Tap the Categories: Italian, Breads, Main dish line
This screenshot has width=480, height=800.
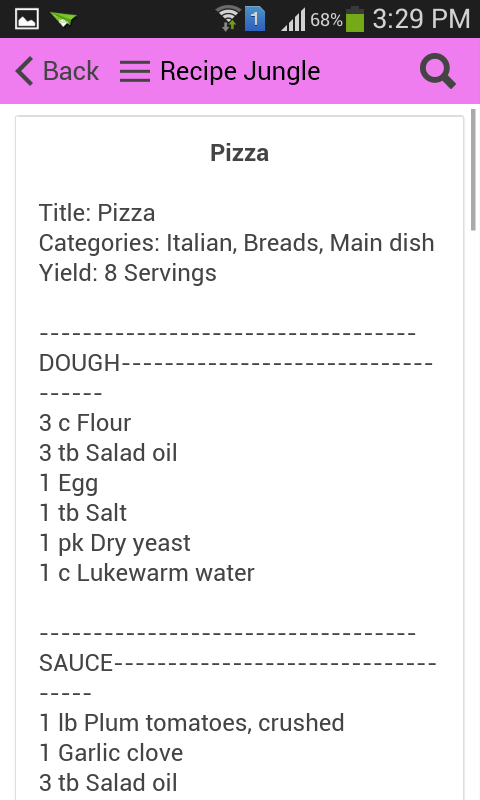coord(237,243)
